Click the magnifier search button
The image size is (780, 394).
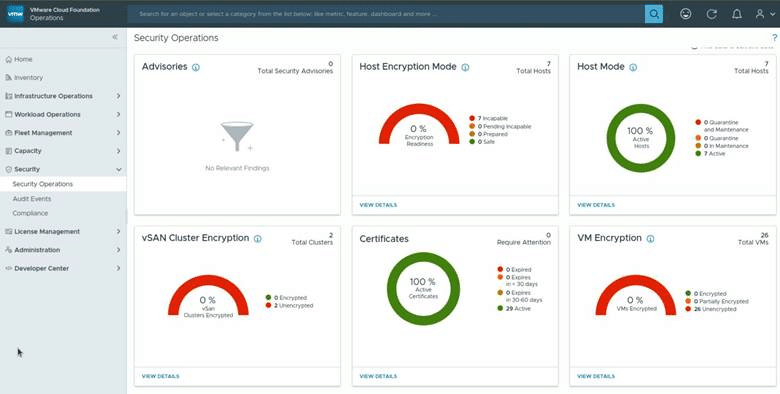tap(654, 14)
